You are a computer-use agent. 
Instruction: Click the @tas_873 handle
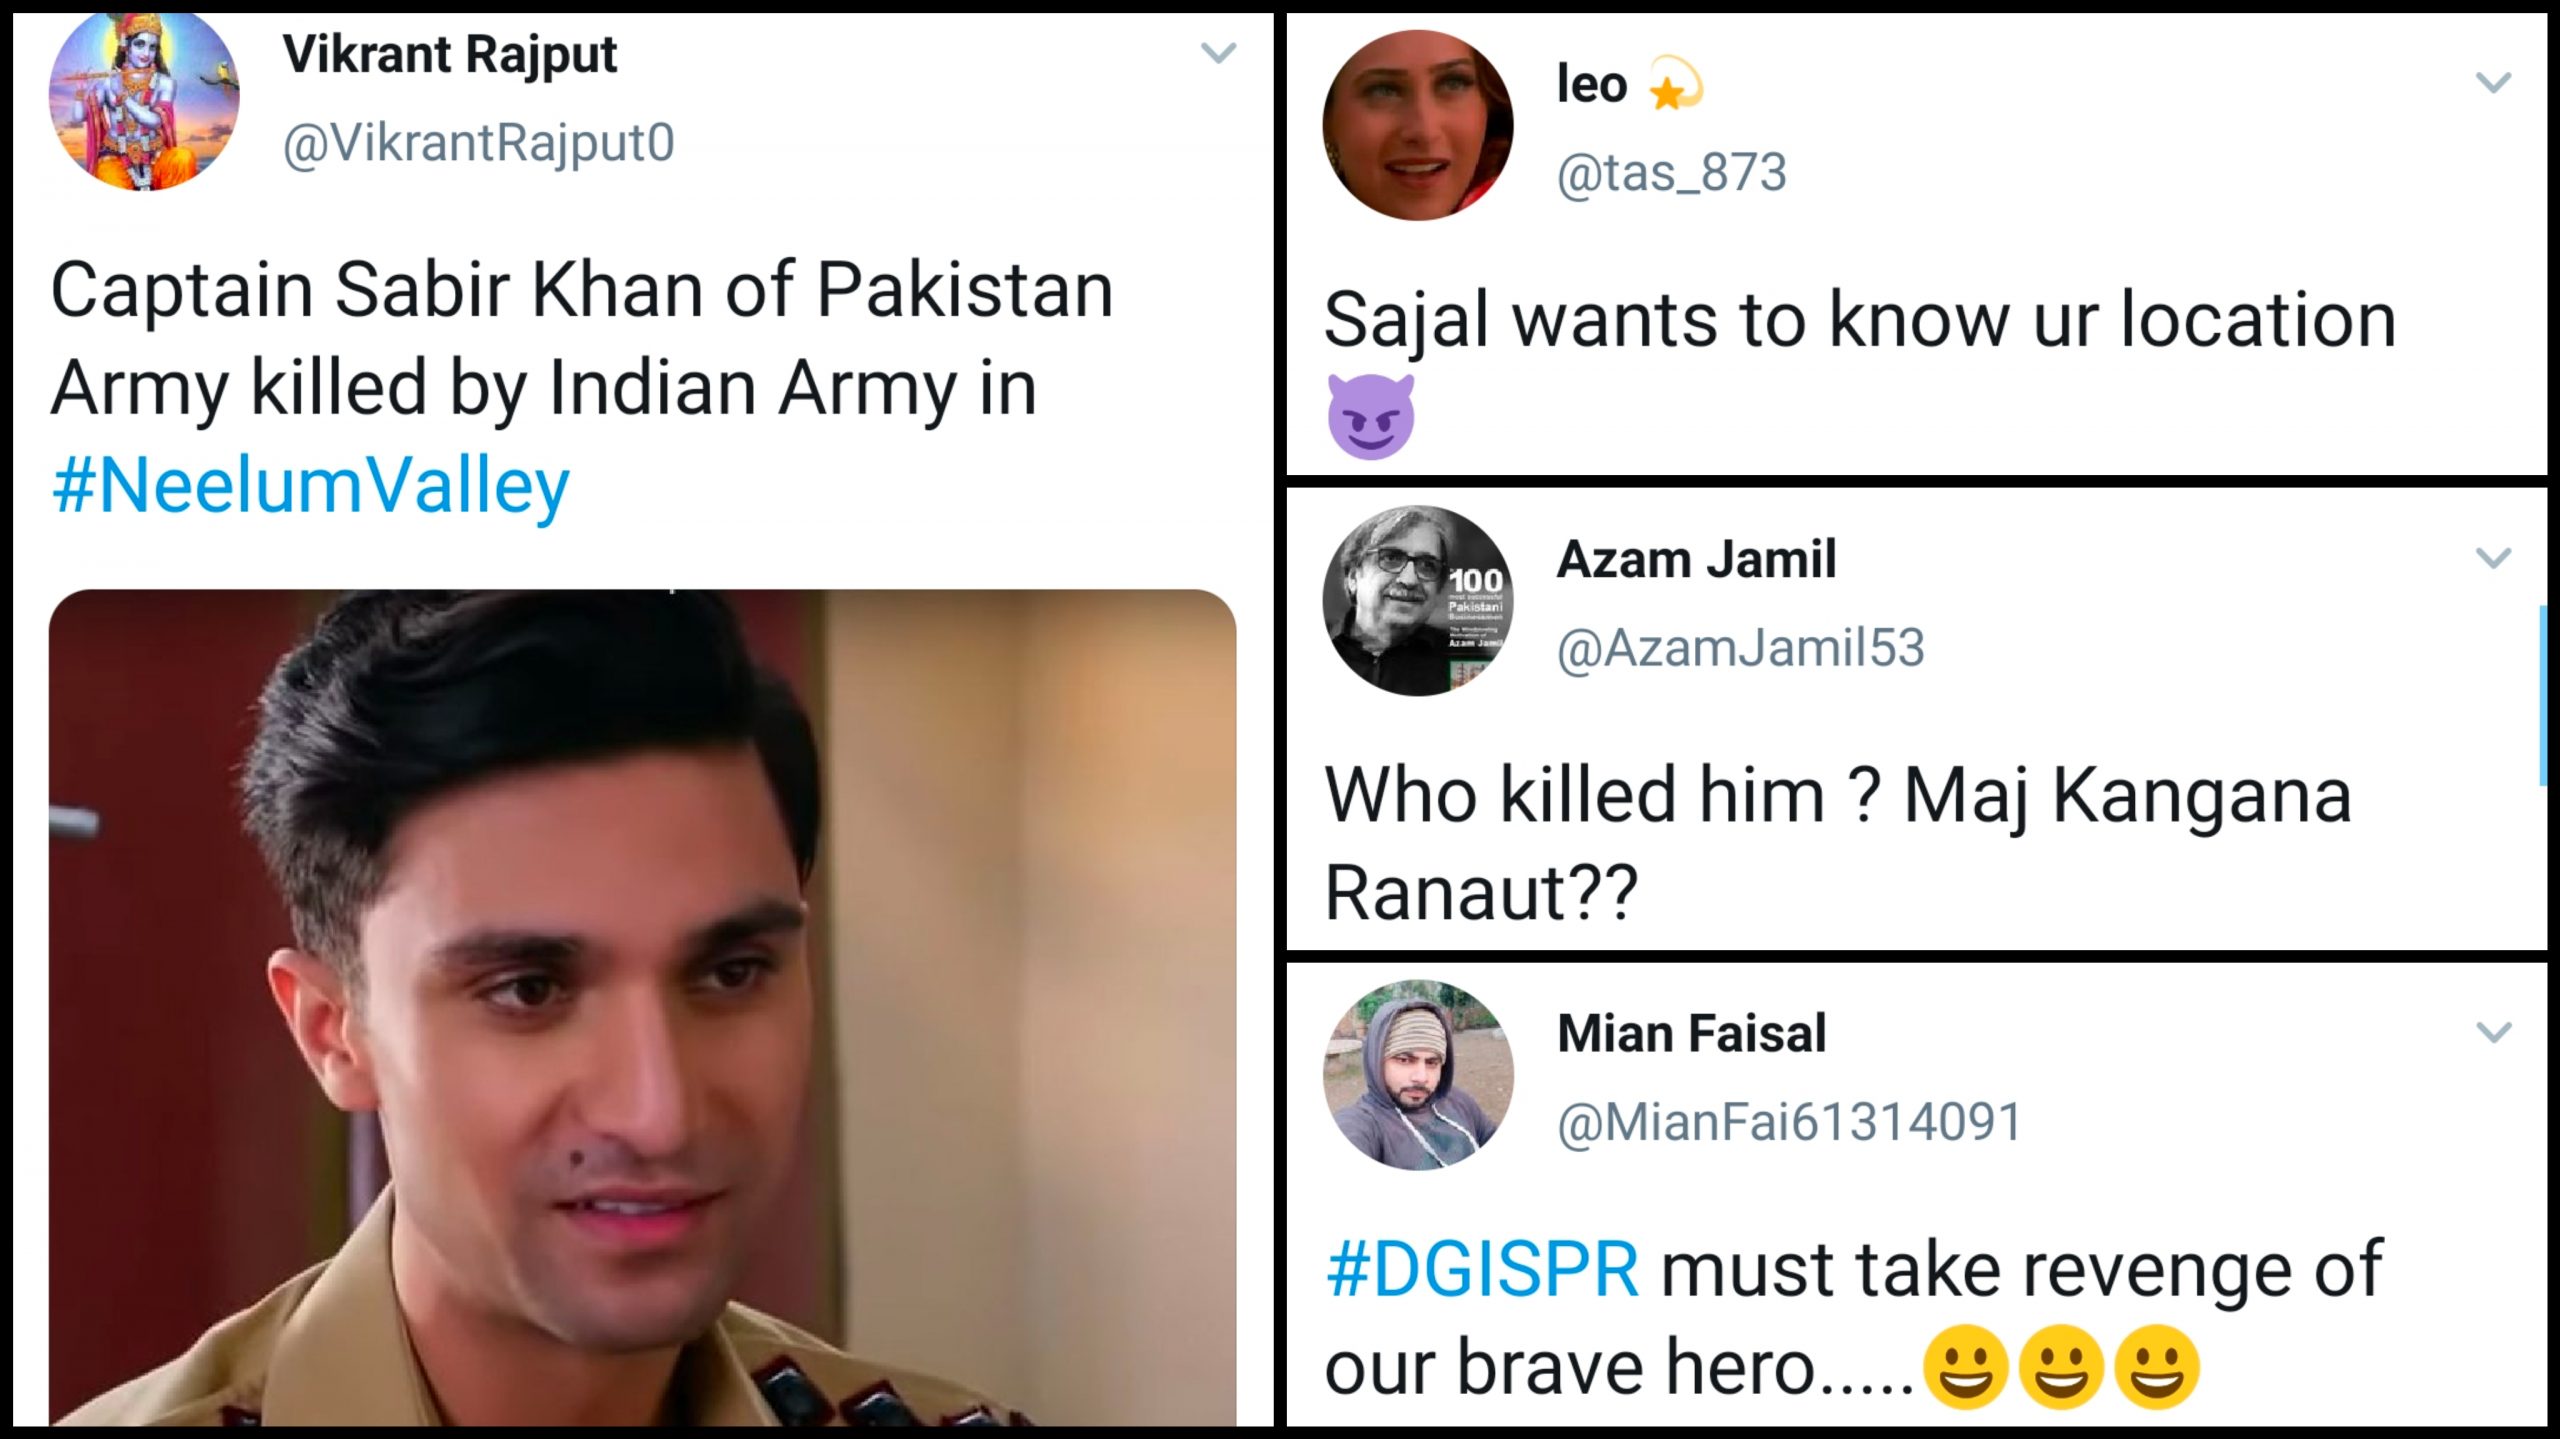[x=1671, y=173]
